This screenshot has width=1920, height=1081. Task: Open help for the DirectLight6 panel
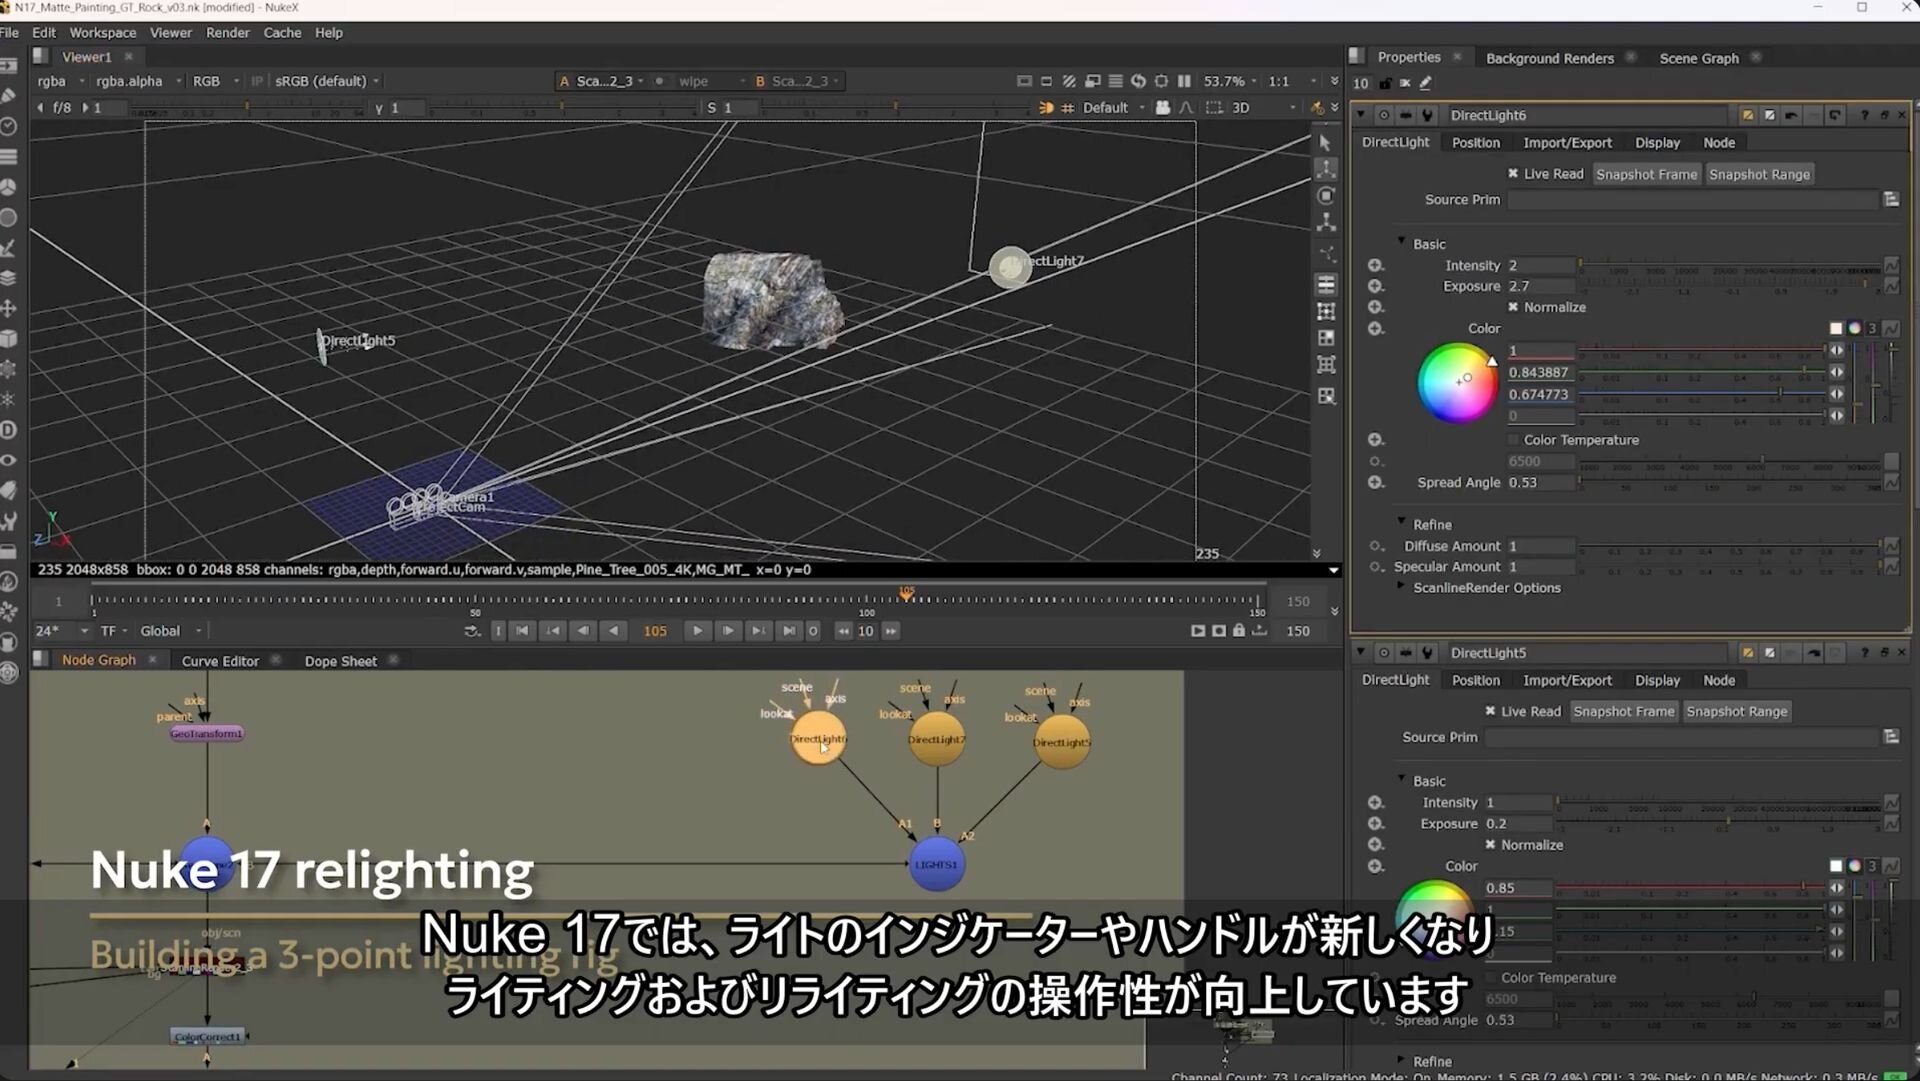(x=1864, y=115)
